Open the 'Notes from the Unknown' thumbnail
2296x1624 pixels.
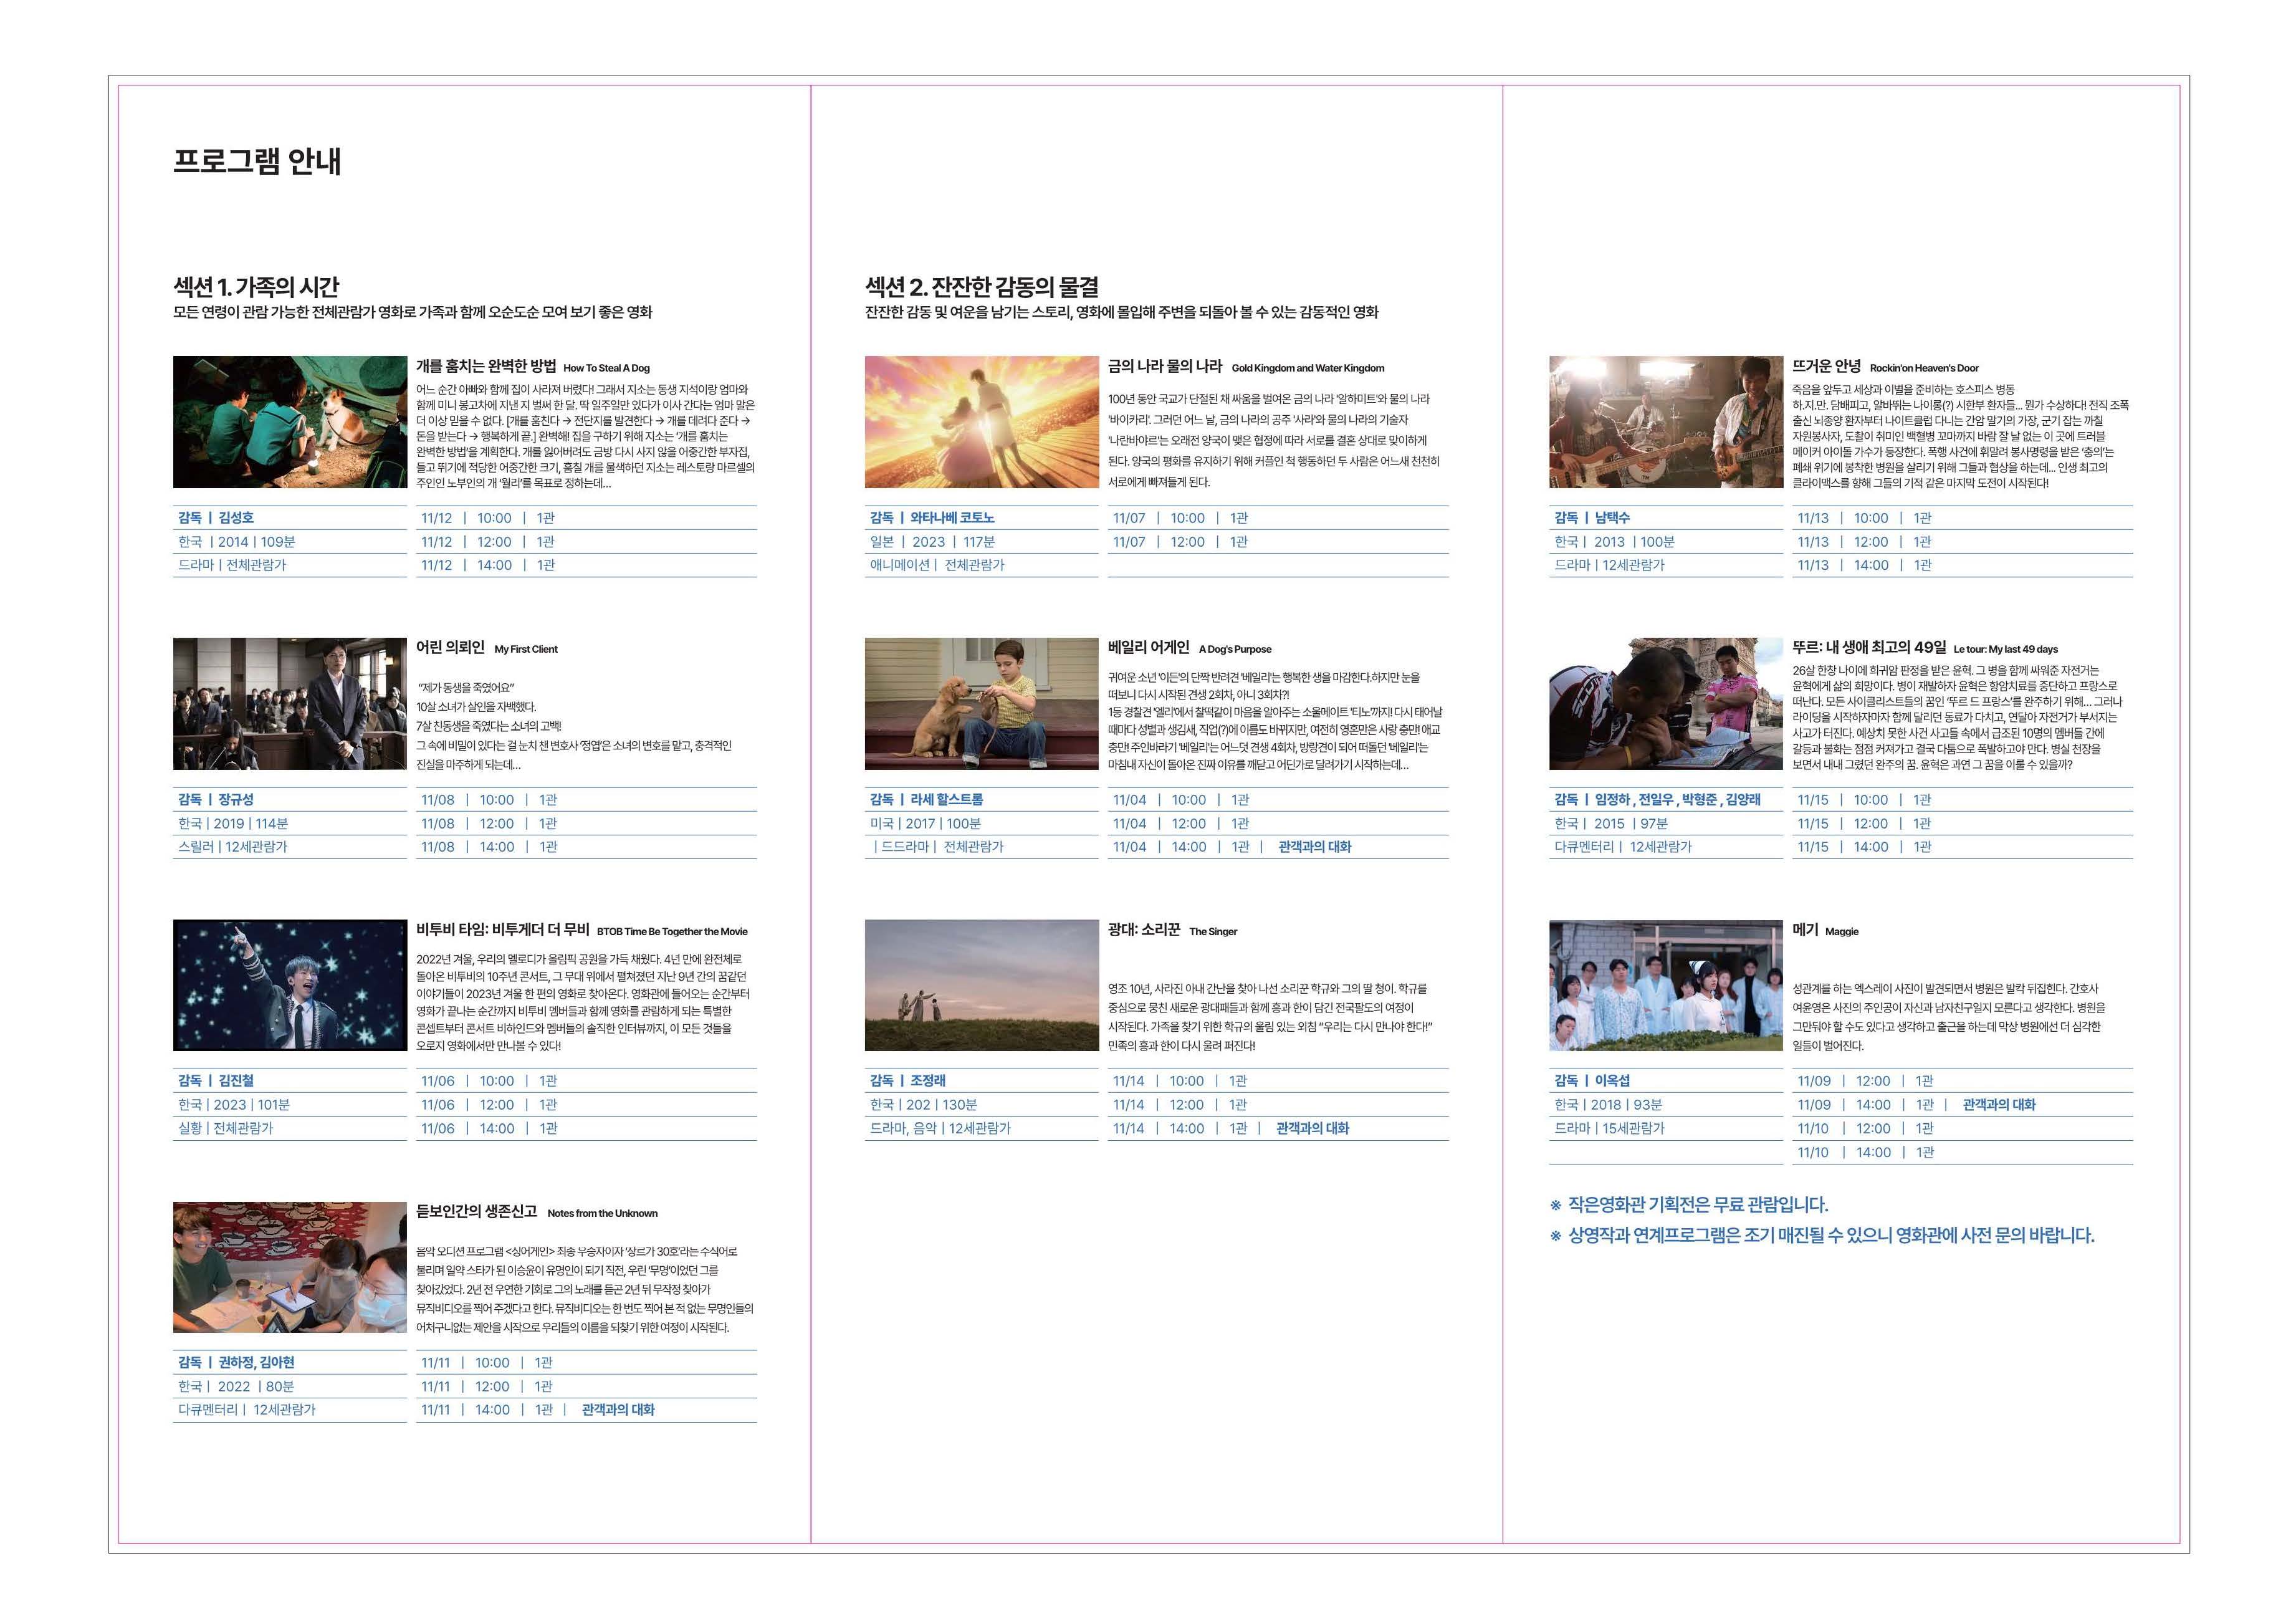290,1267
